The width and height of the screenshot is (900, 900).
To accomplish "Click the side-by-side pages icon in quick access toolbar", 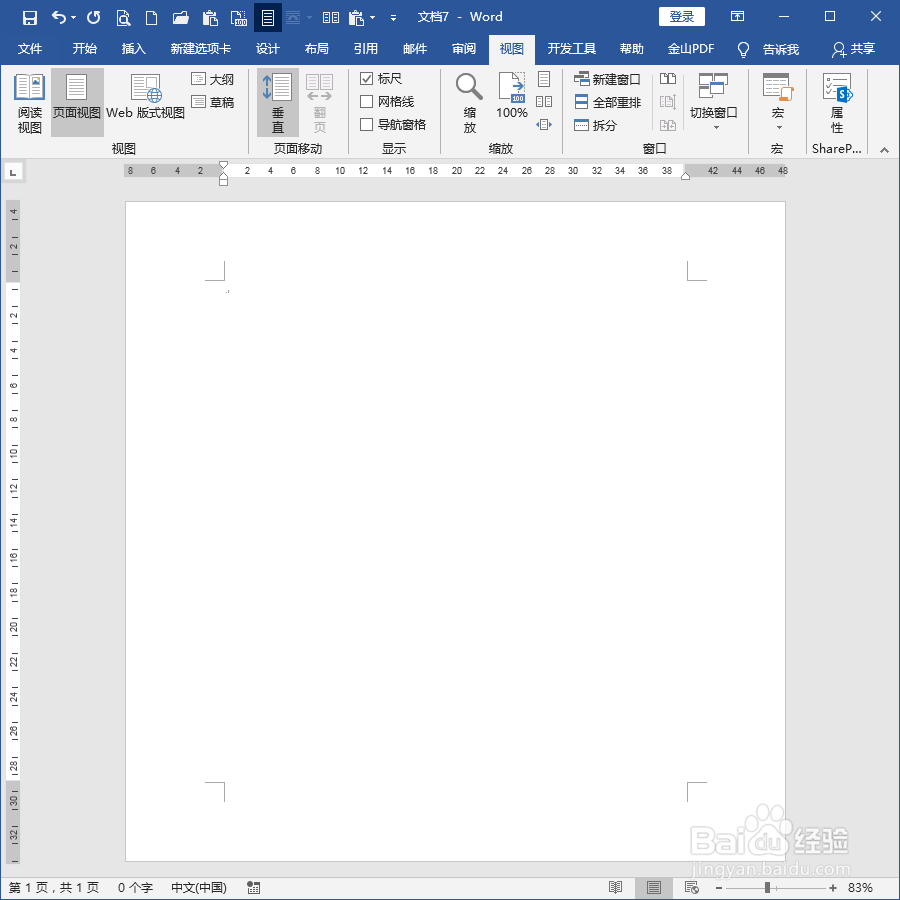I will tap(331, 18).
